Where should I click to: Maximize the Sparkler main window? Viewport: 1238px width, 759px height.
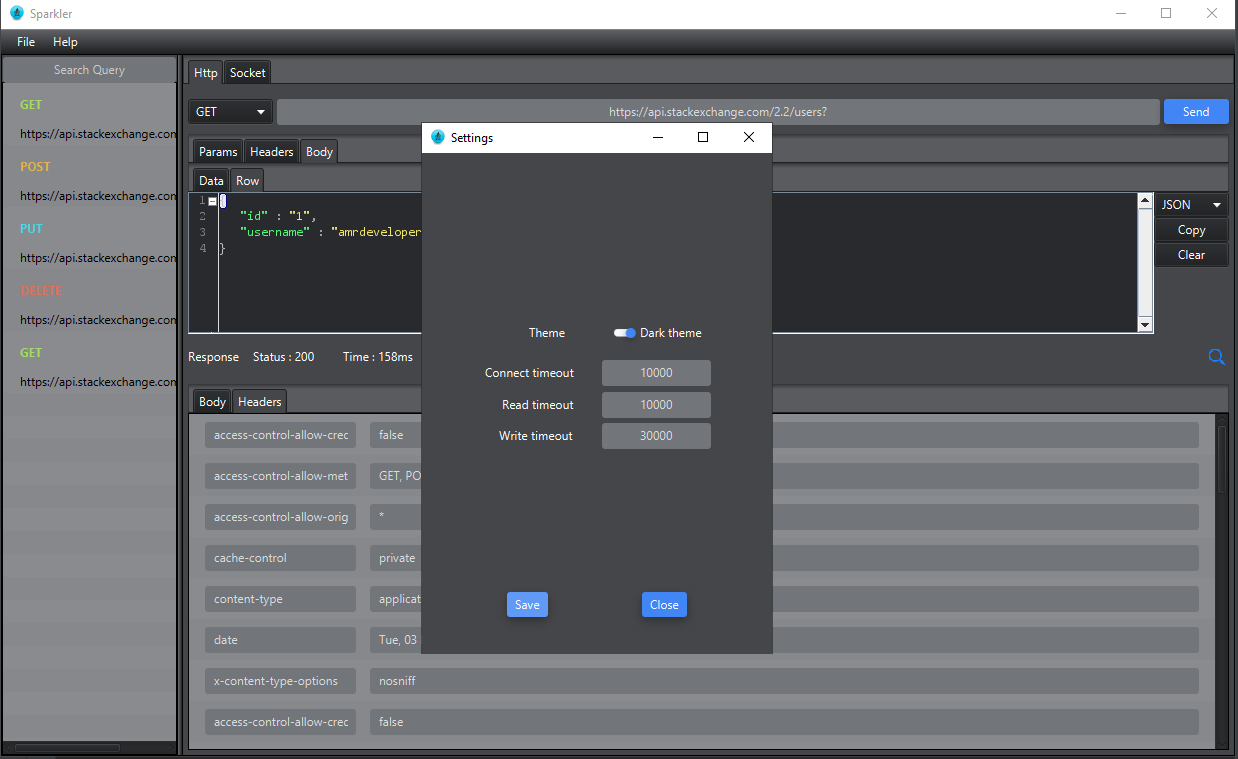pyautogui.click(x=1166, y=14)
